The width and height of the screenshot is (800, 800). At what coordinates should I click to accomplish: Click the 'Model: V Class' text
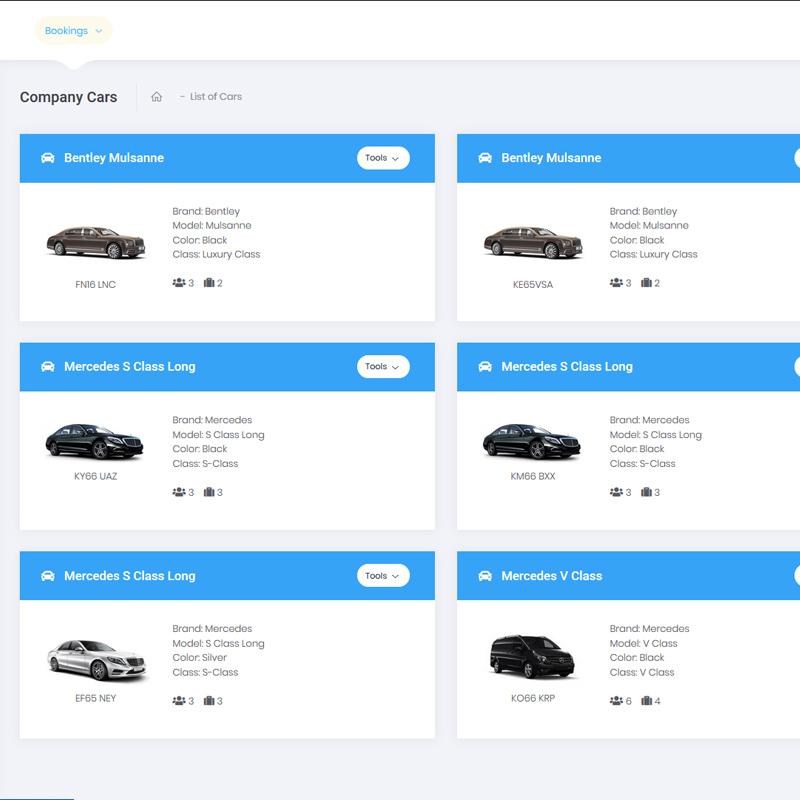(x=643, y=643)
